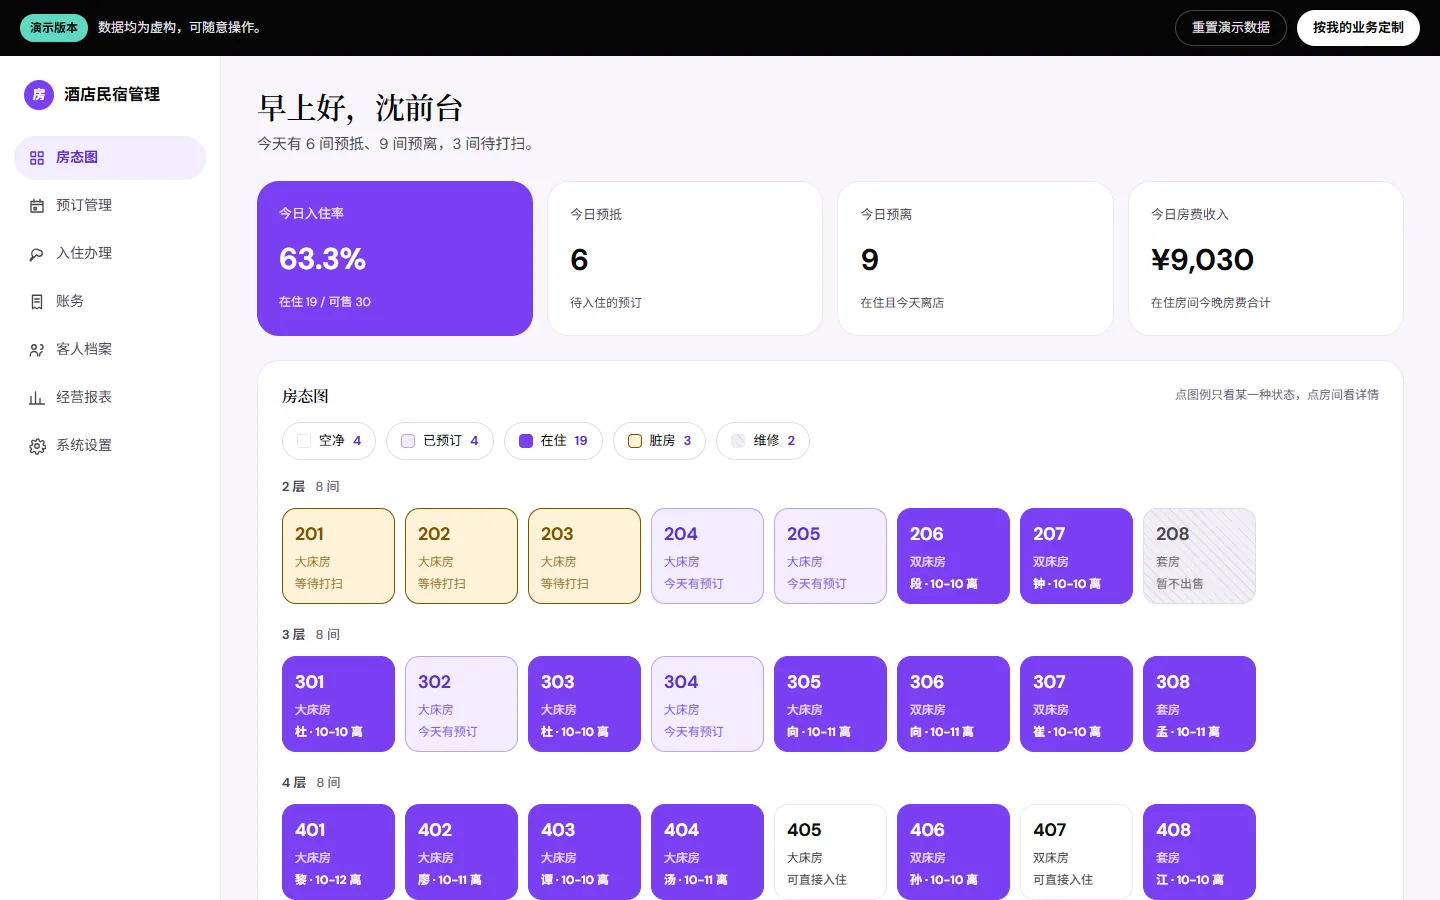The image size is (1440, 900).
Task: Open the 今日预抵 stat card
Action: tap(685, 258)
